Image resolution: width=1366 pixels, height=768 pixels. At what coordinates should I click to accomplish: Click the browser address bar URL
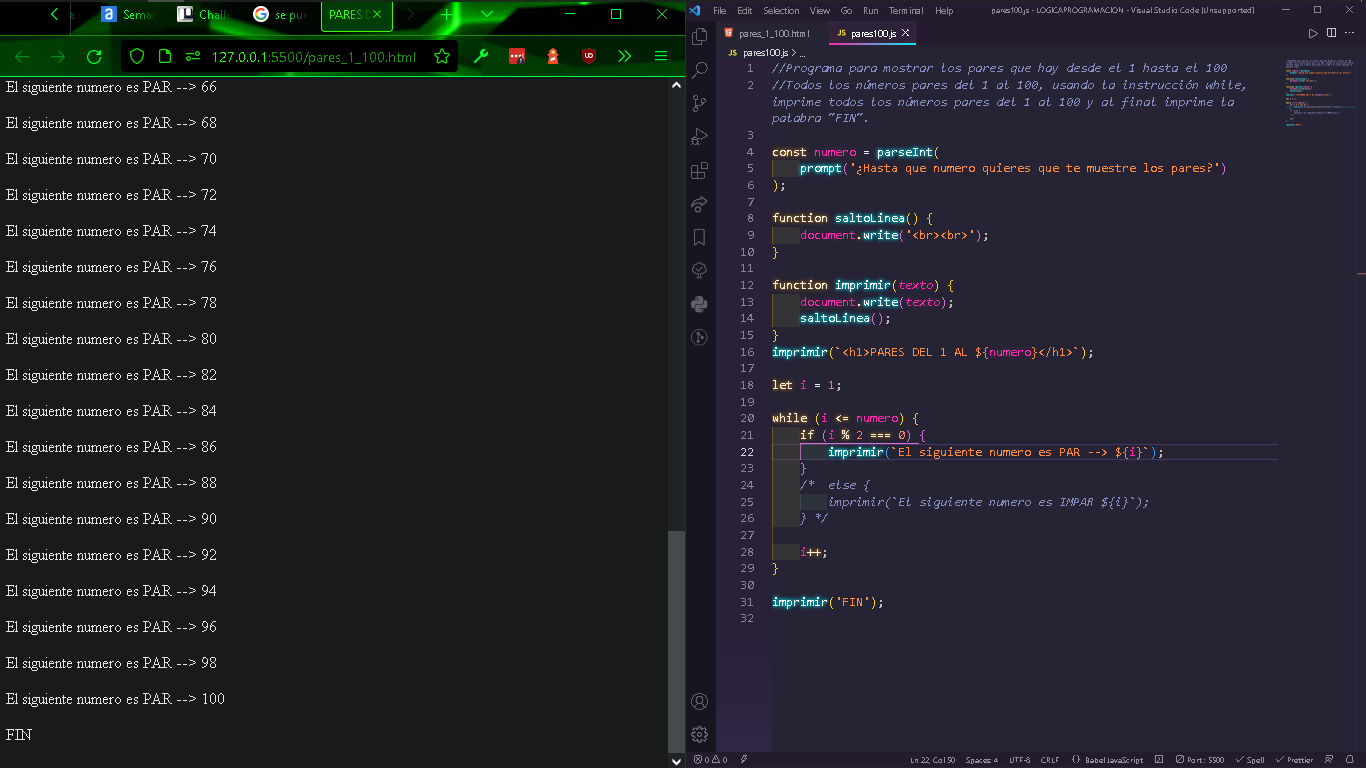point(313,57)
